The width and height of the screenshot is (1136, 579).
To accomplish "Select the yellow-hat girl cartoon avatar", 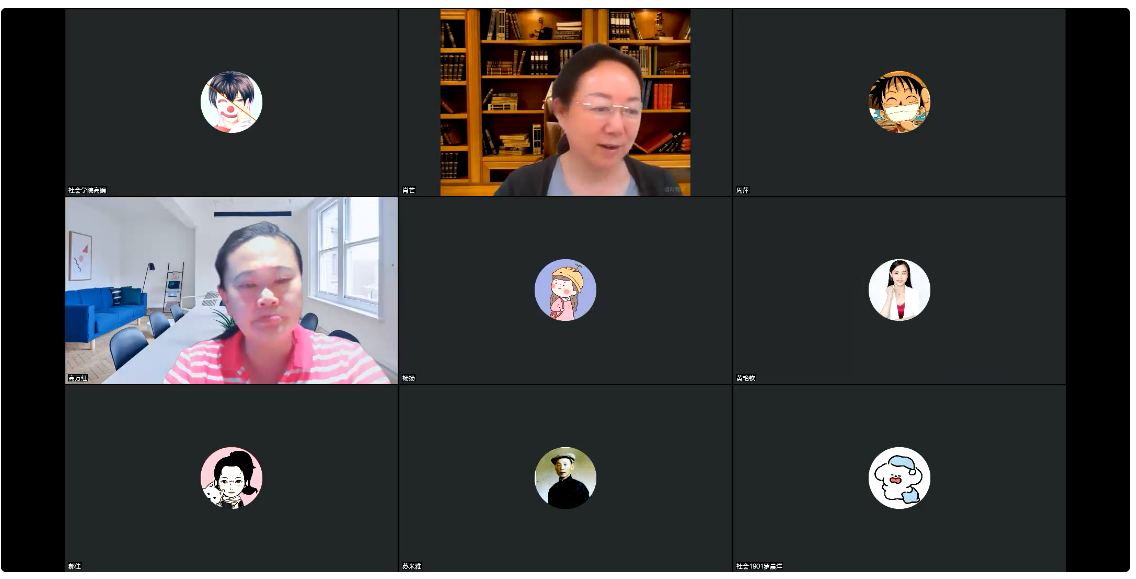I will pos(565,290).
